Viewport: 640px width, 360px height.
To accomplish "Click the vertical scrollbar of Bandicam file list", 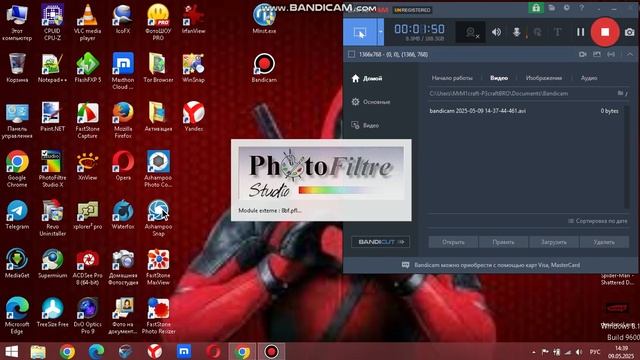I will [627, 157].
